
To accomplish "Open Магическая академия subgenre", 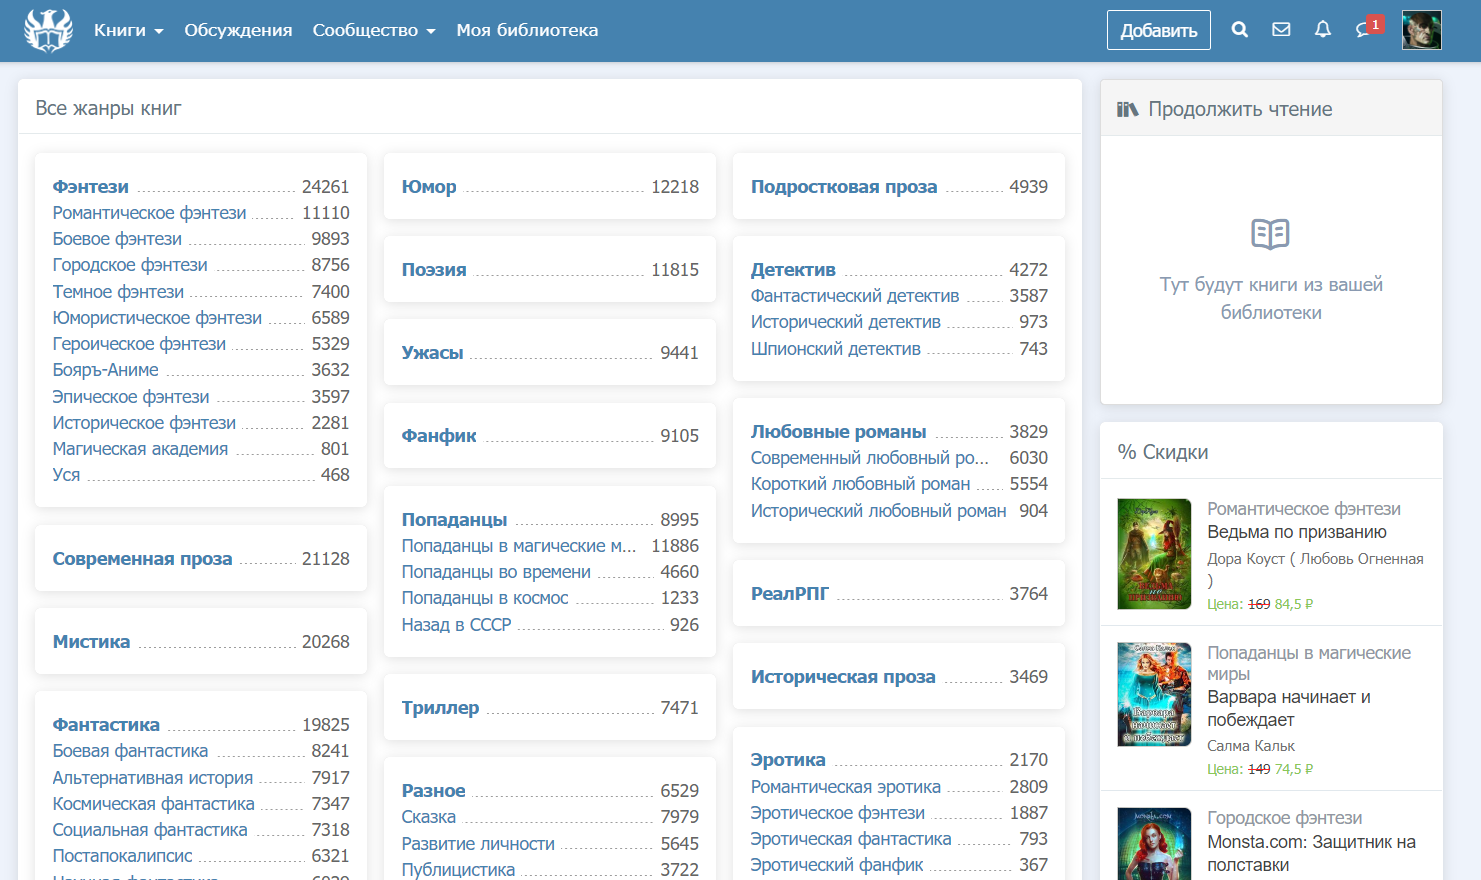I will (x=140, y=449).
